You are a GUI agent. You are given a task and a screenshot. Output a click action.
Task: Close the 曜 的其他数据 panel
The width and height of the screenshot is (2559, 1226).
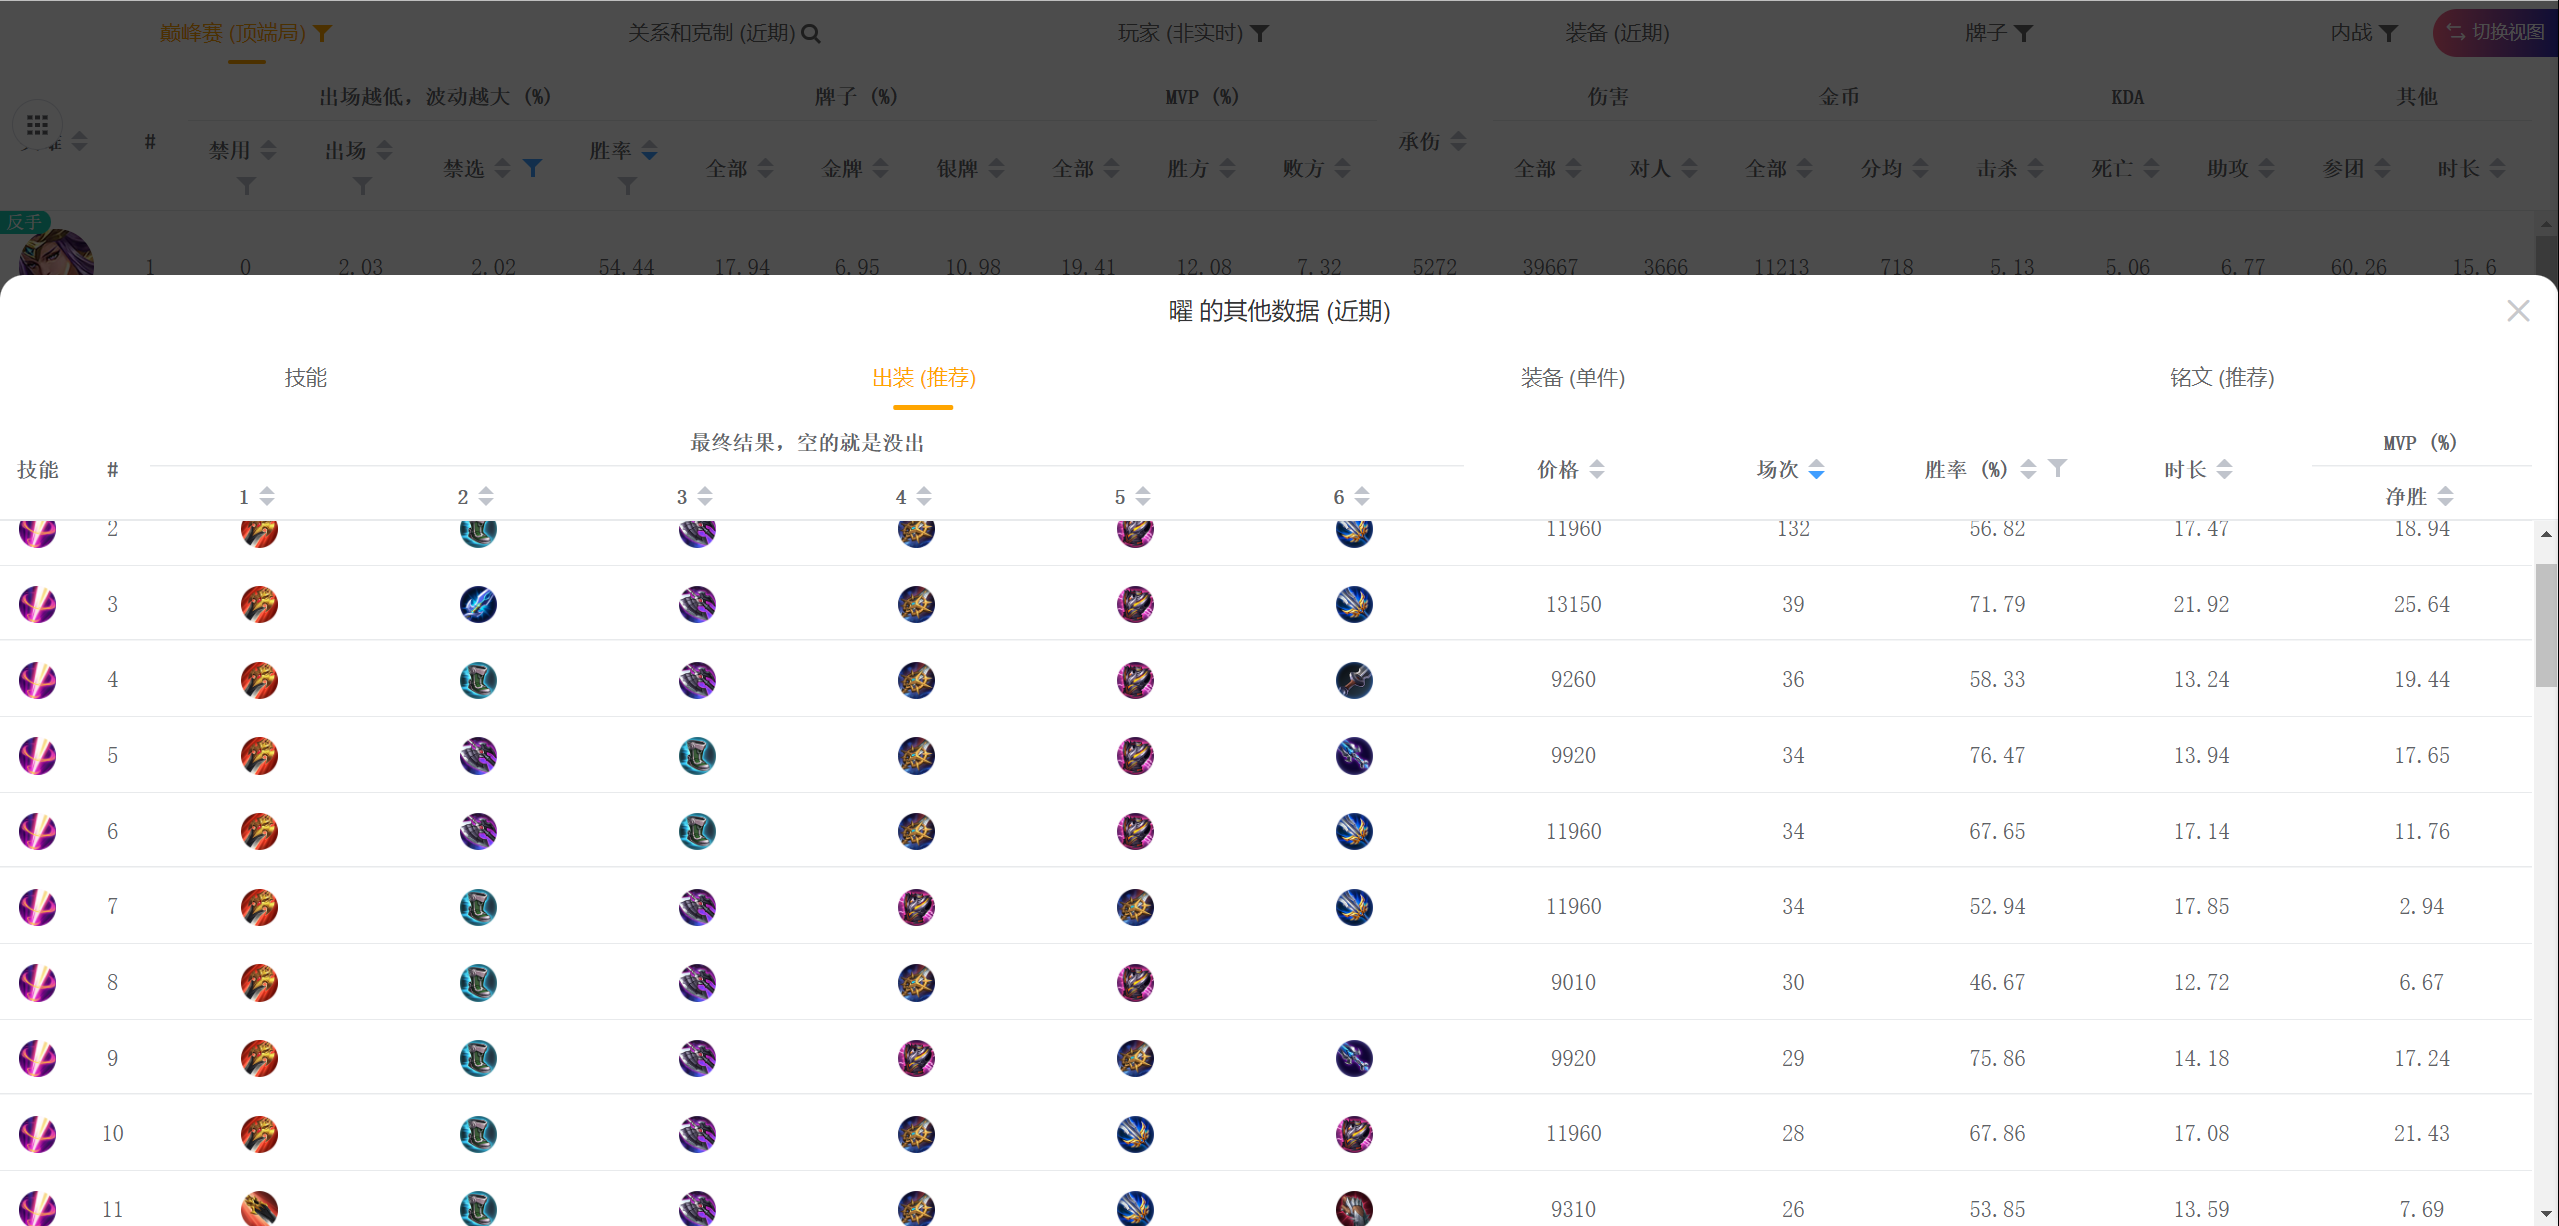pos(2518,311)
